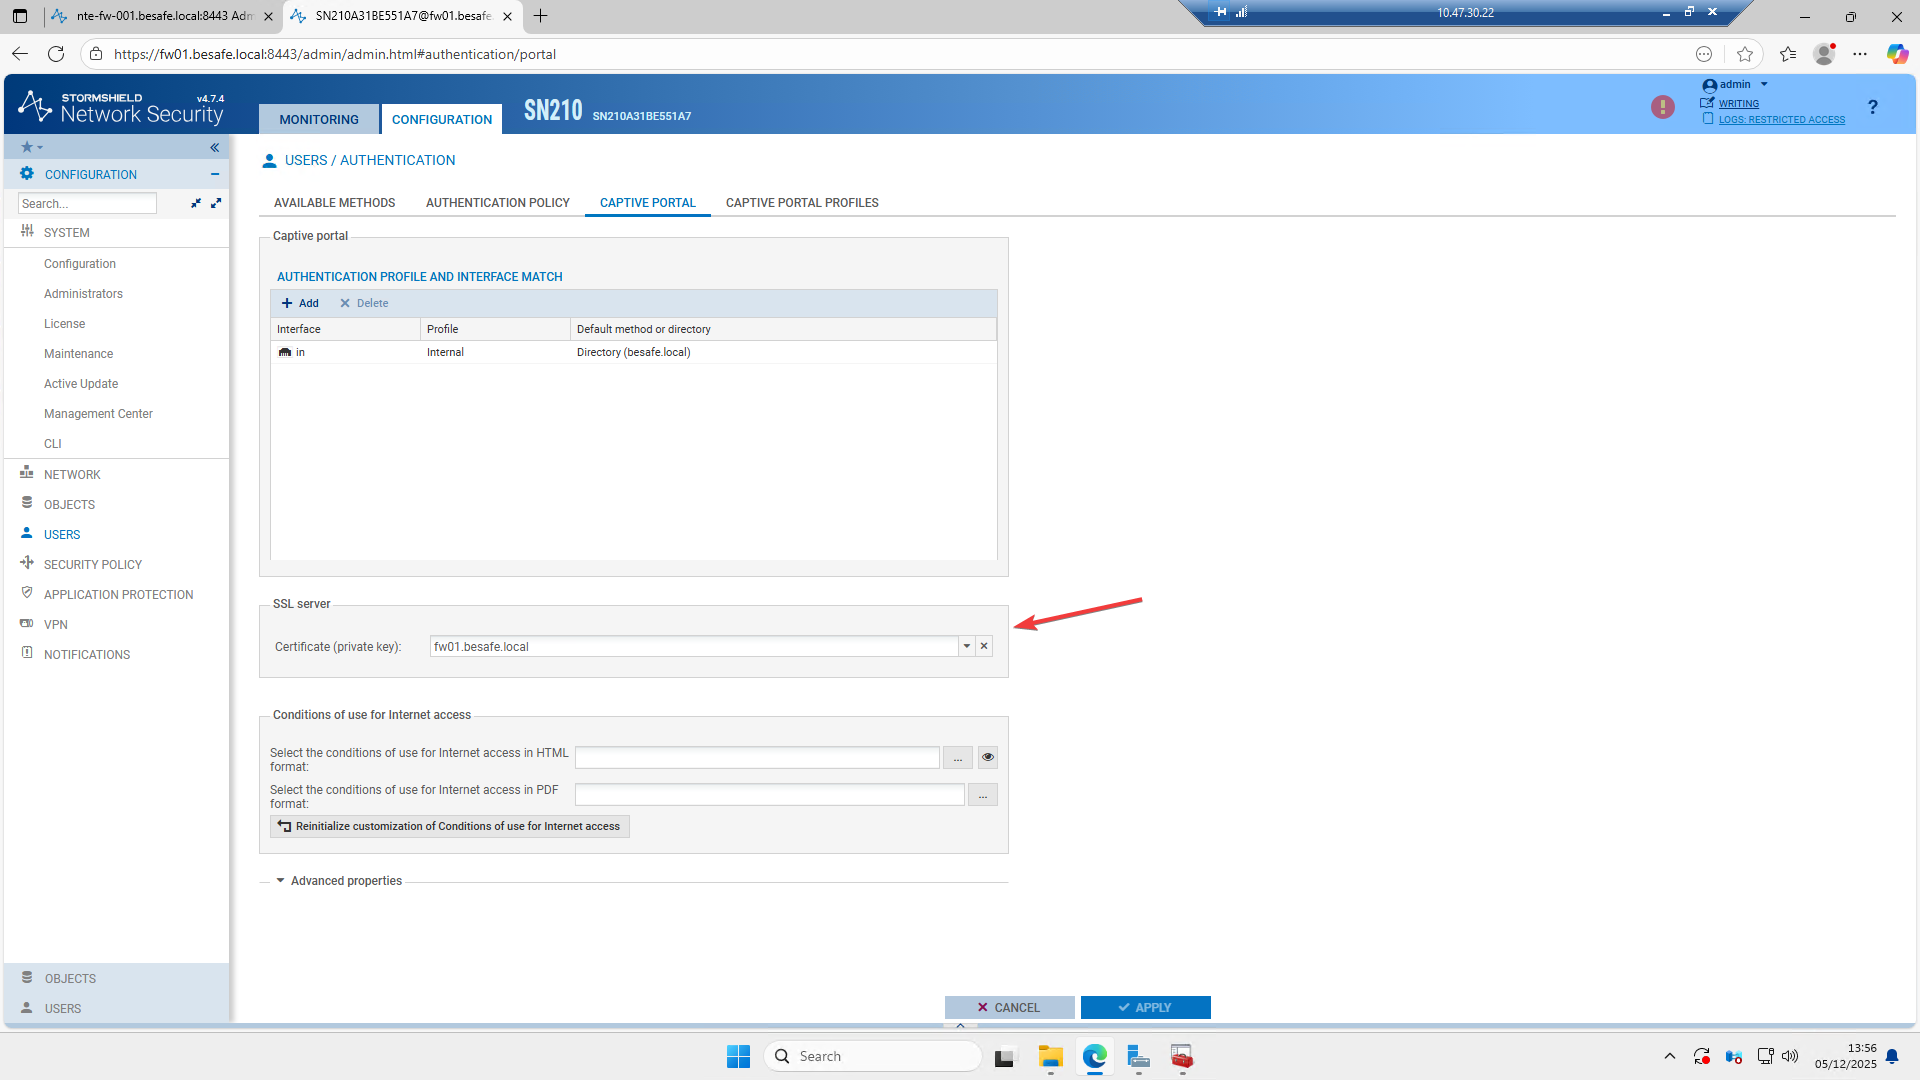Image resolution: width=1920 pixels, height=1080 pixels.
Task: Click Delete in interface match table
Action: (x=364, y=303)
